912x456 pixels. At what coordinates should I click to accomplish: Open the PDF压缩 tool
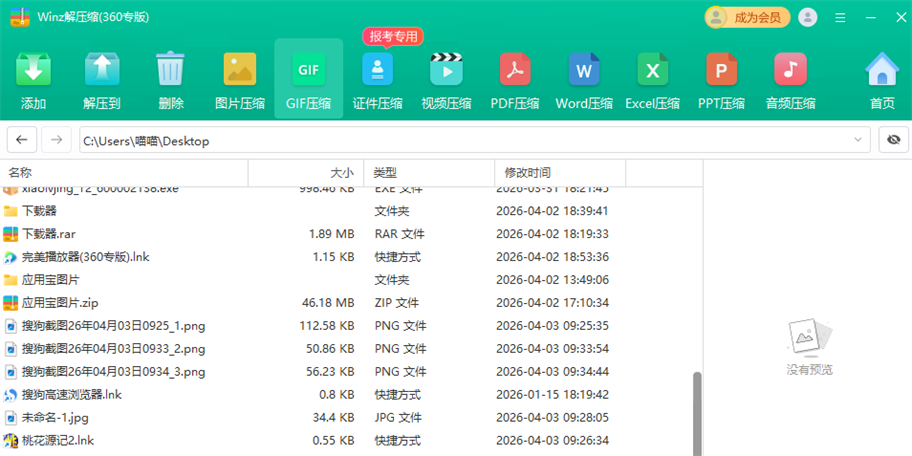point(514,78)
